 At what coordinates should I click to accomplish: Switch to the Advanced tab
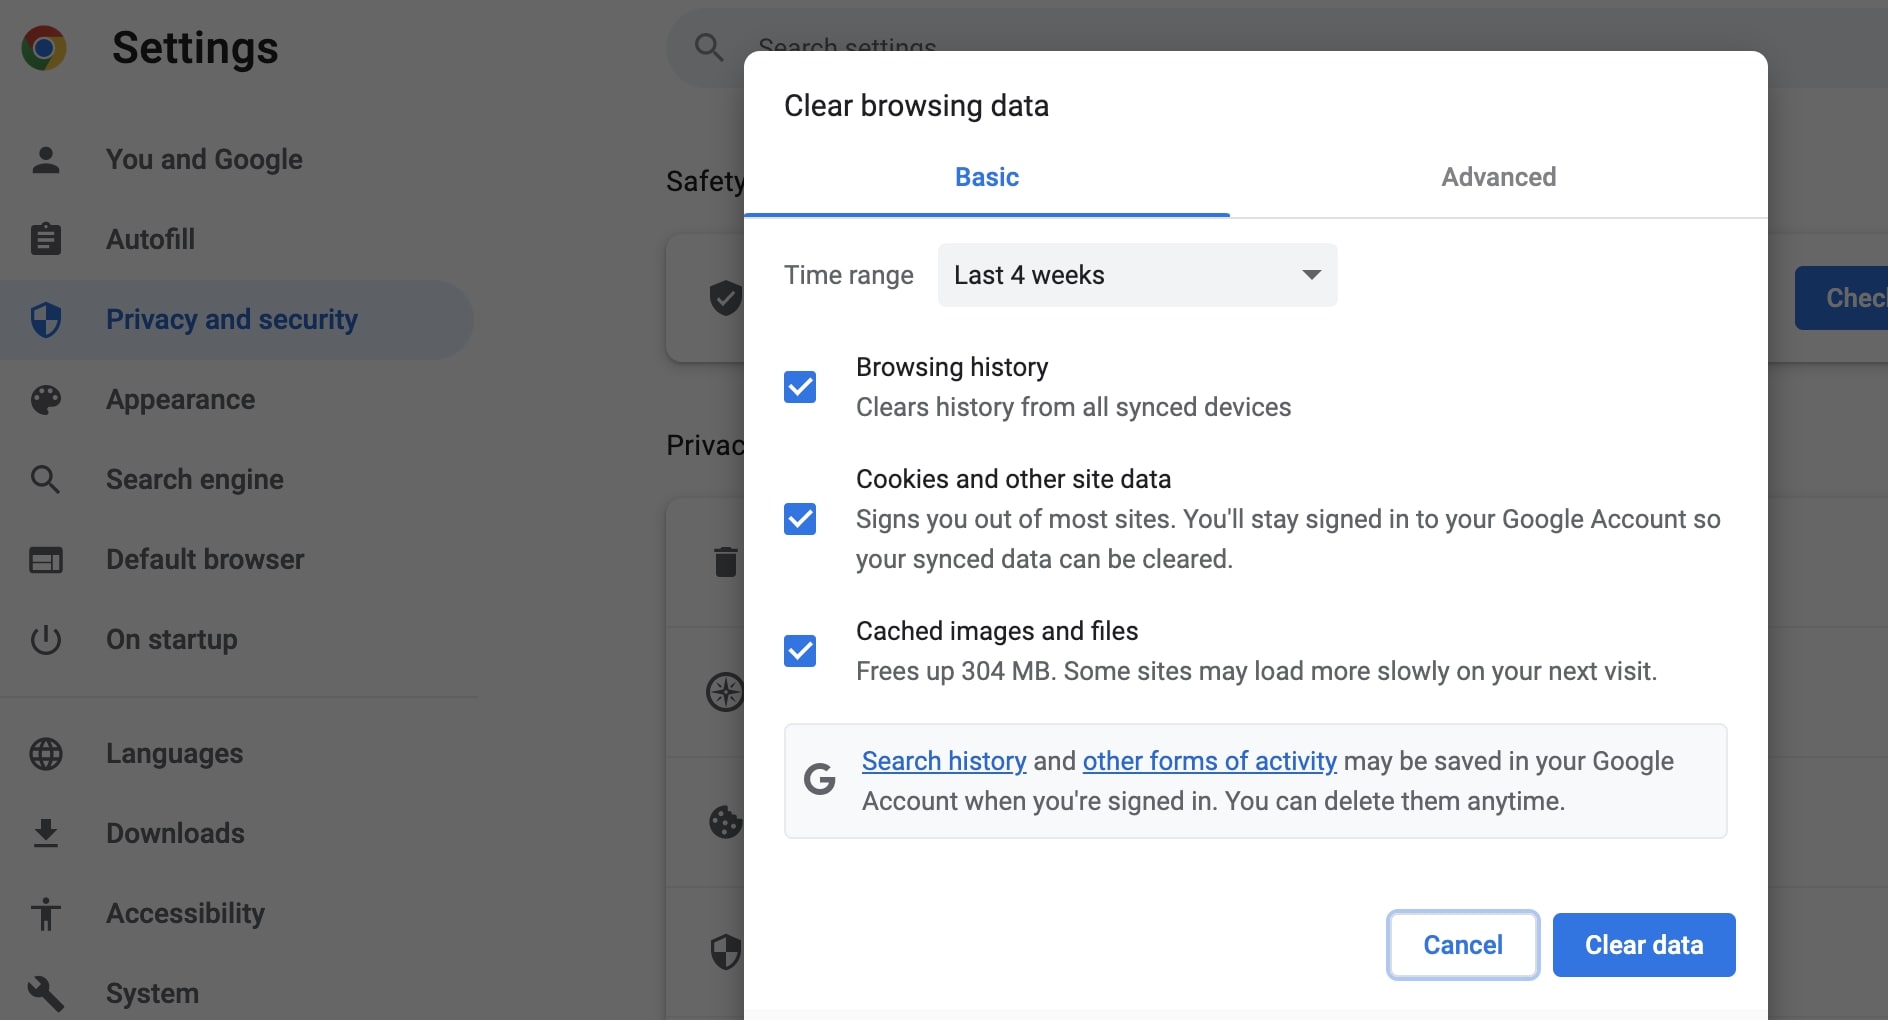coord(1498,177)
